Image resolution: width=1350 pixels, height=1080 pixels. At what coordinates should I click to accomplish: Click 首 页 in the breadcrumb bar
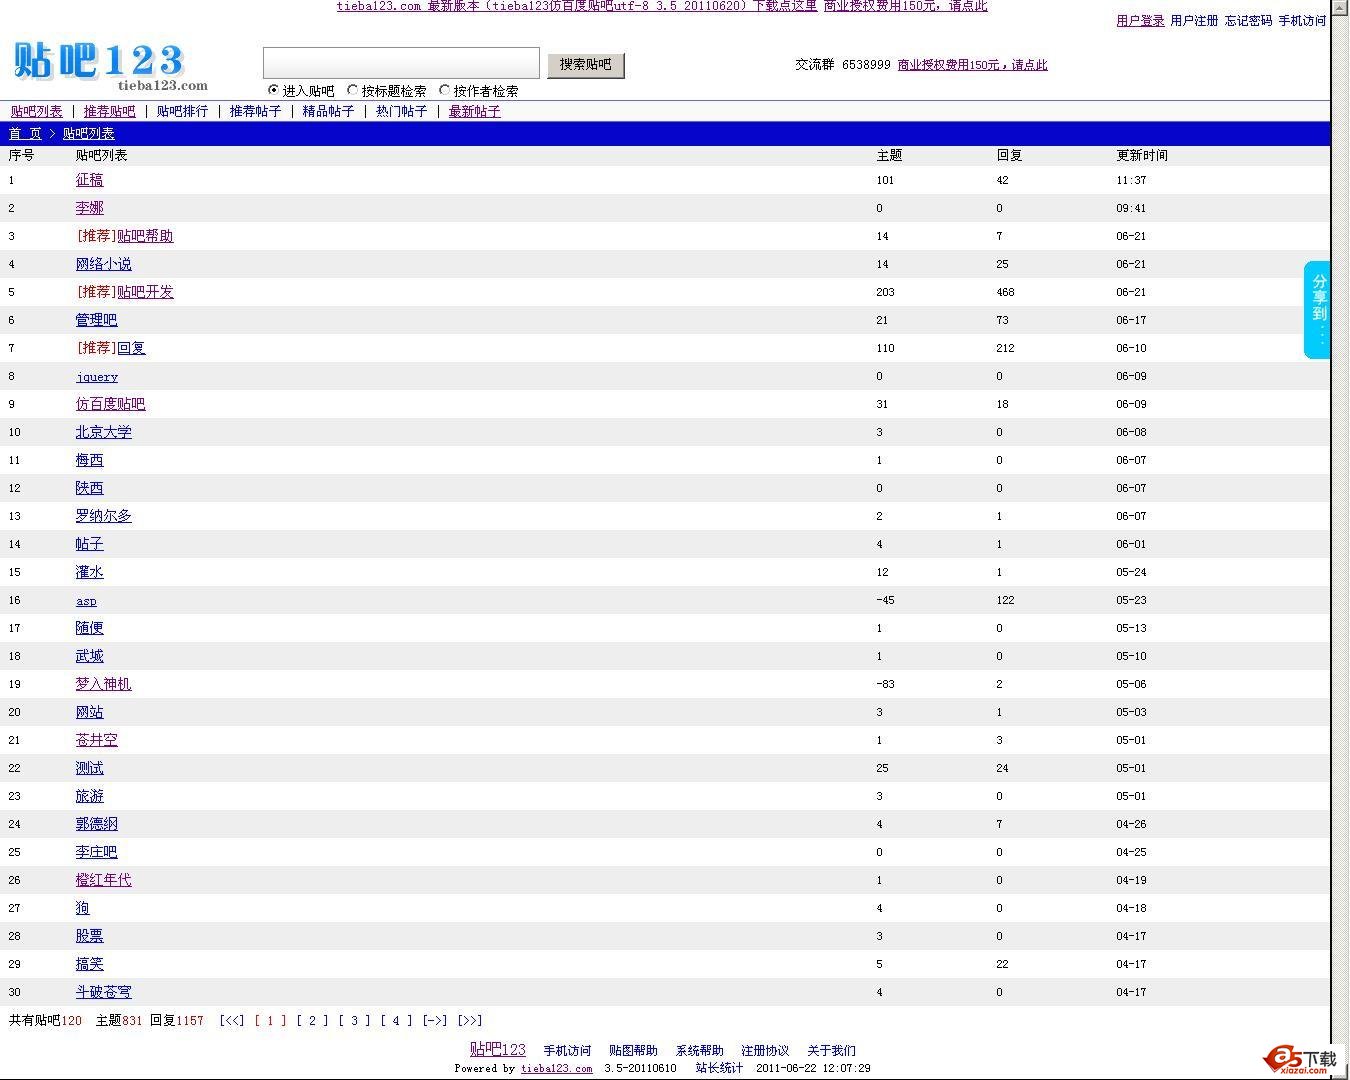[25, 134]
